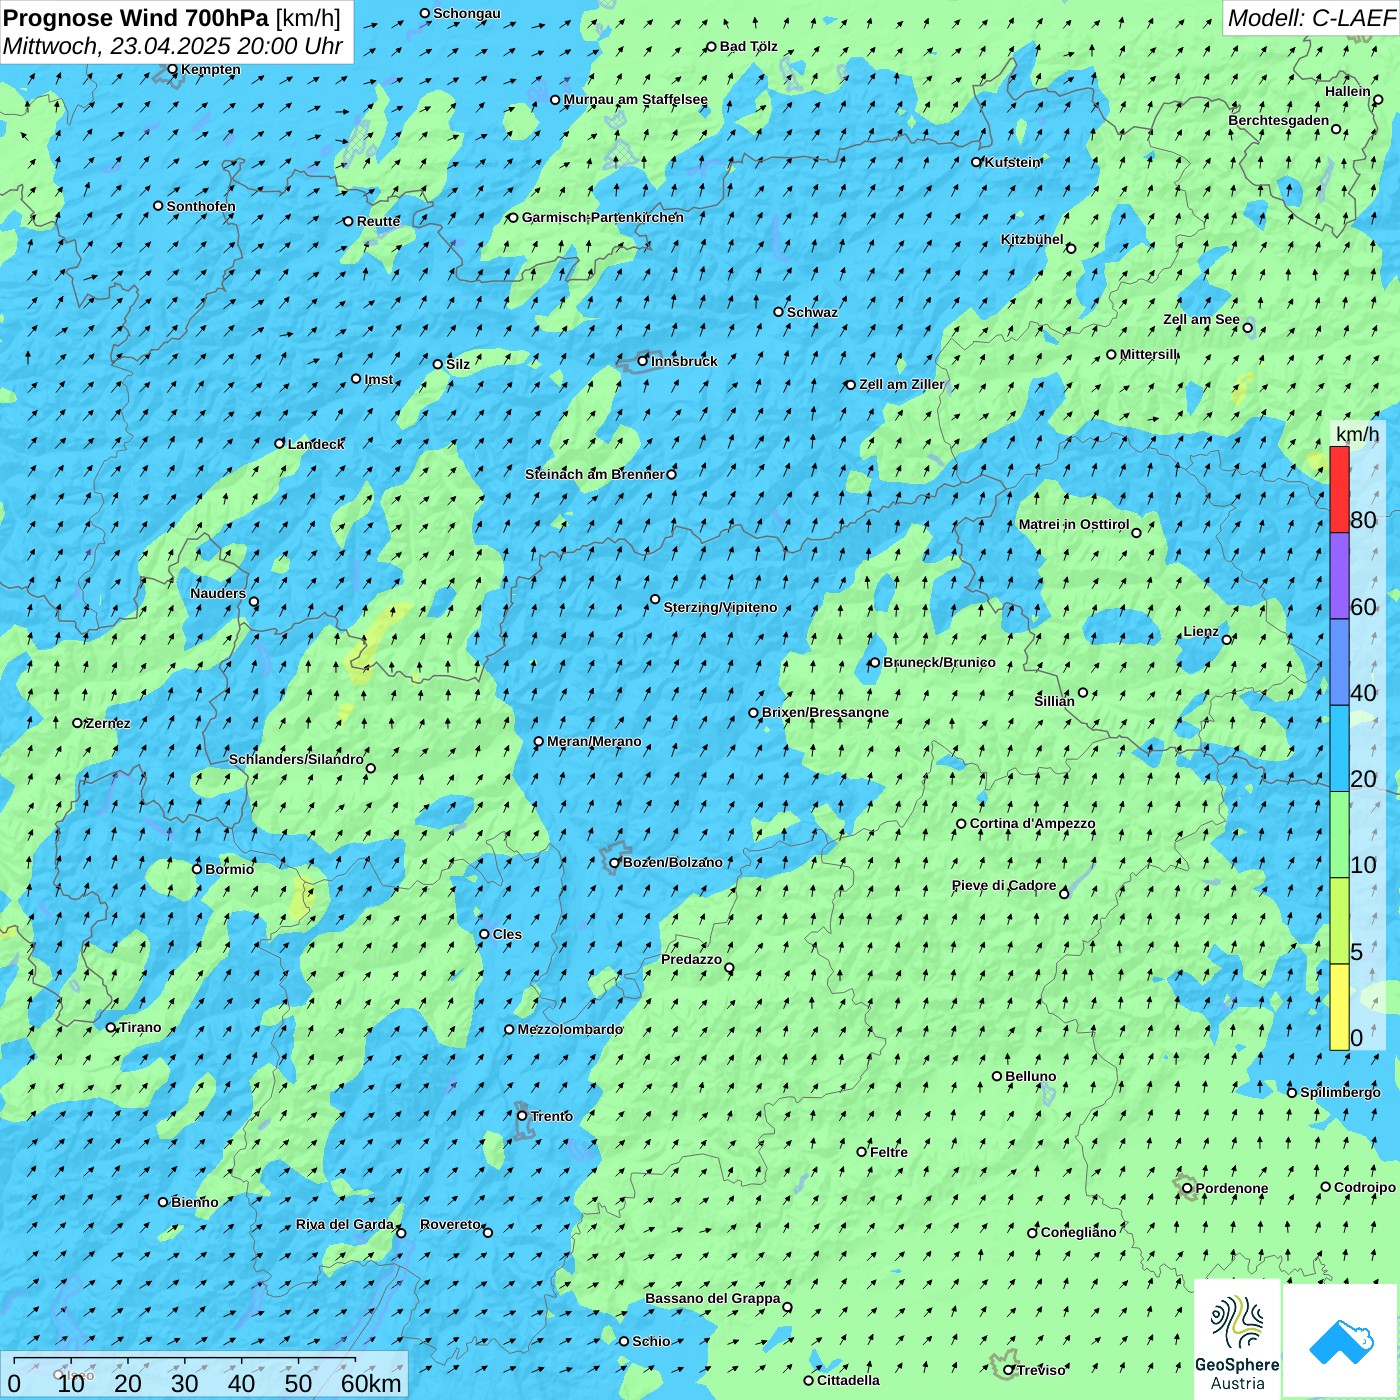Image resolution: width=1400 pixels, height=1400 pixels.
Task: Click the Pordenone city label
Action: pyautogui.click(x=1232, y=1189)
